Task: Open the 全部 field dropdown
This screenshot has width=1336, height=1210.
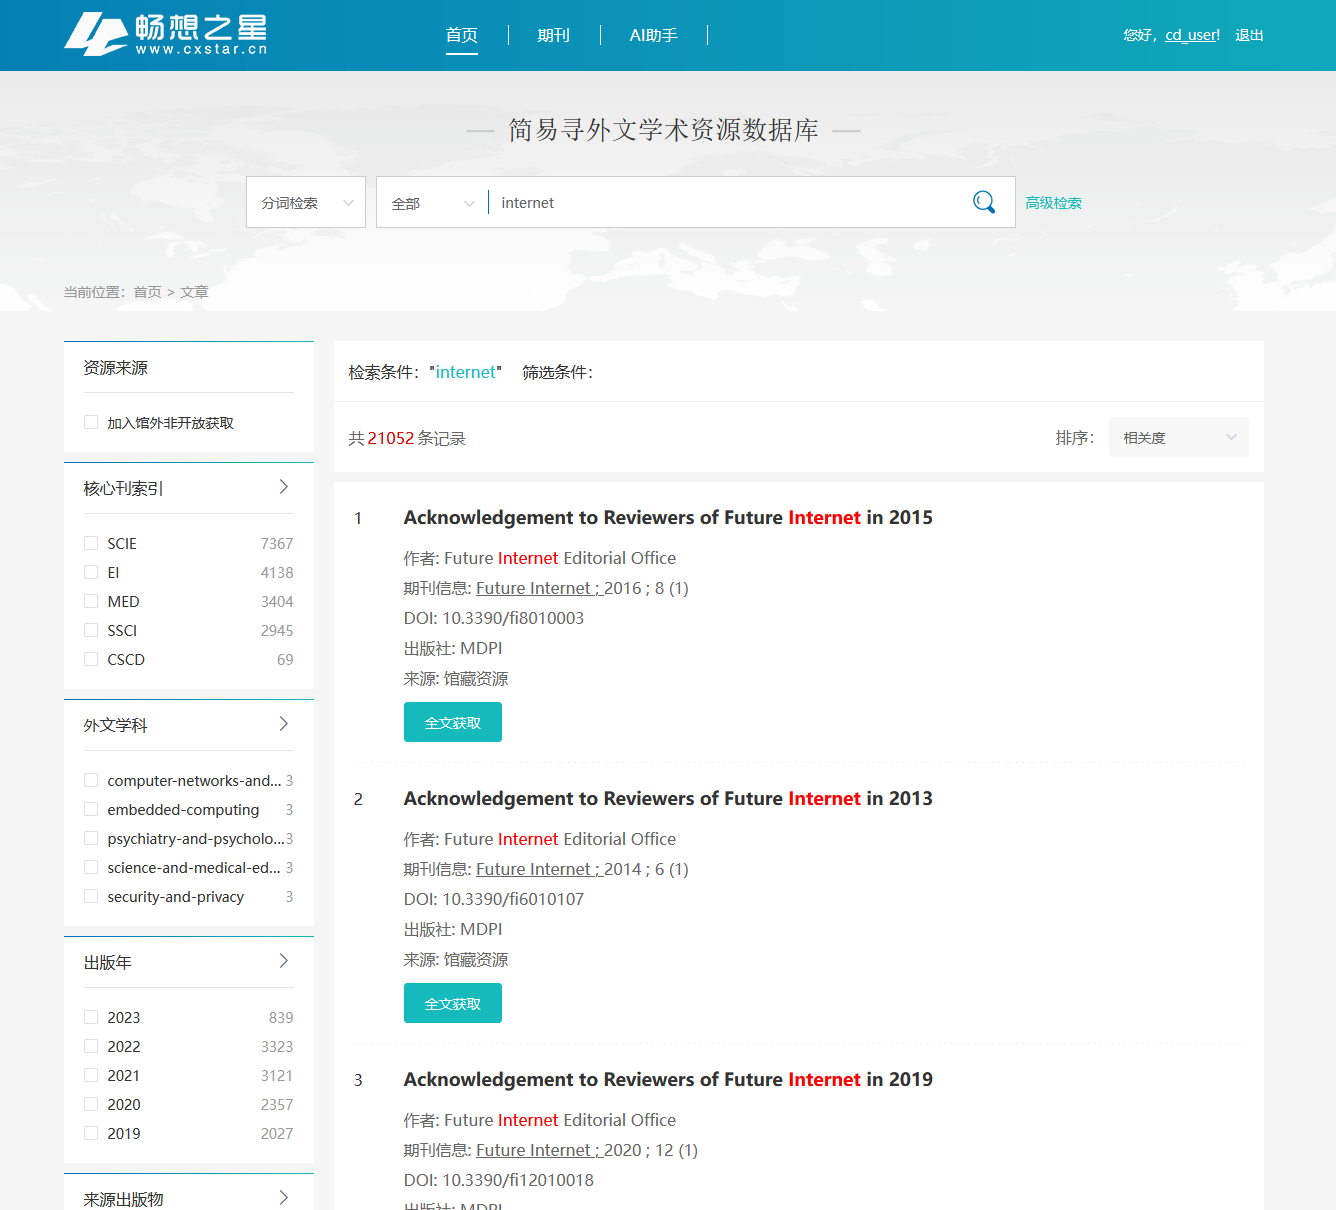Action: 432,203
